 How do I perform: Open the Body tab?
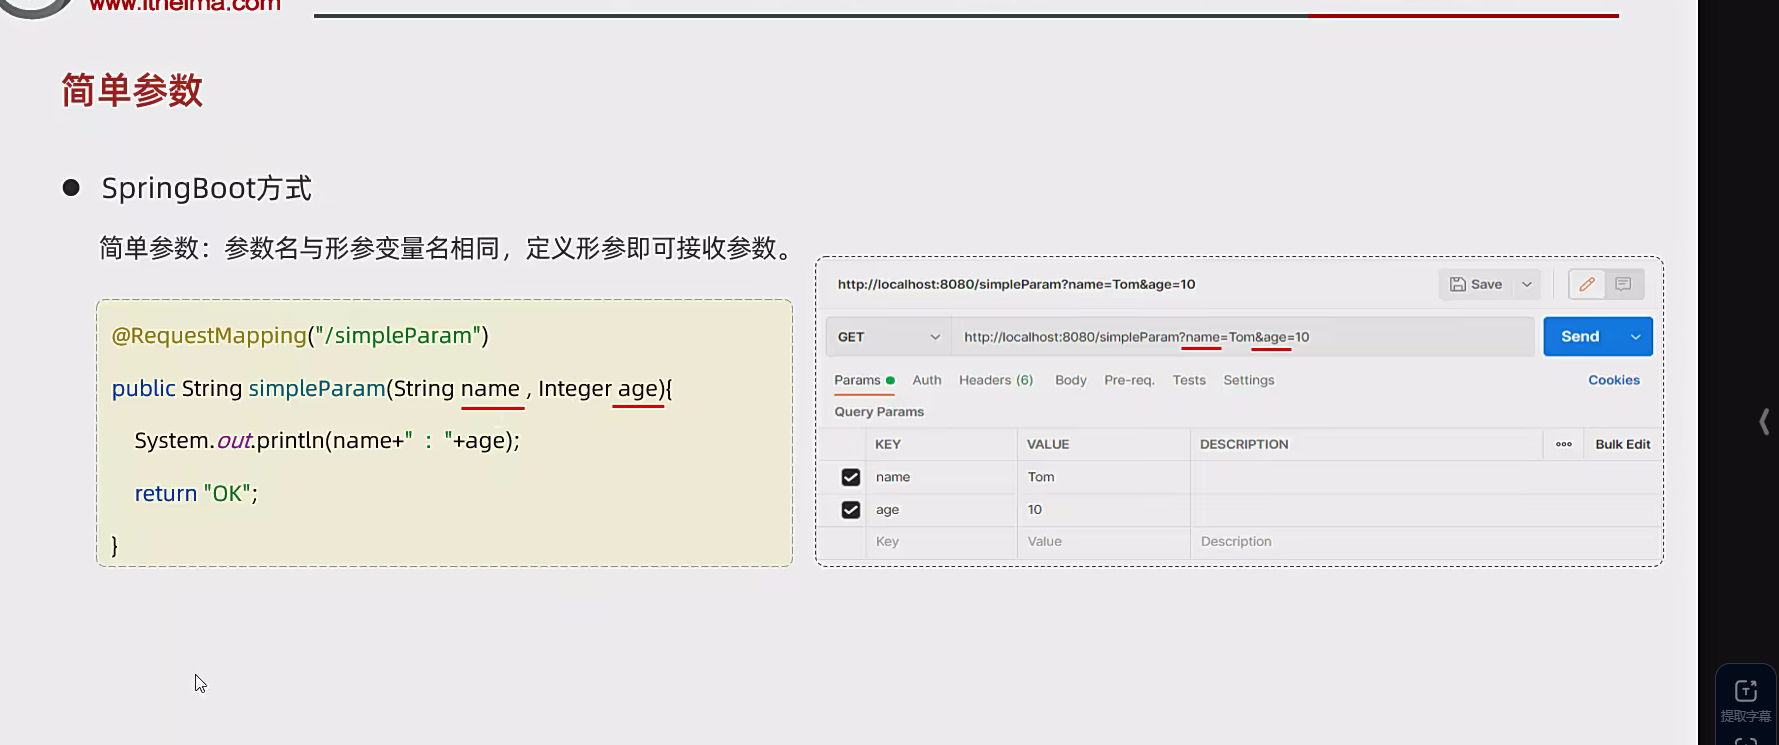click(x=1071, y=380)
